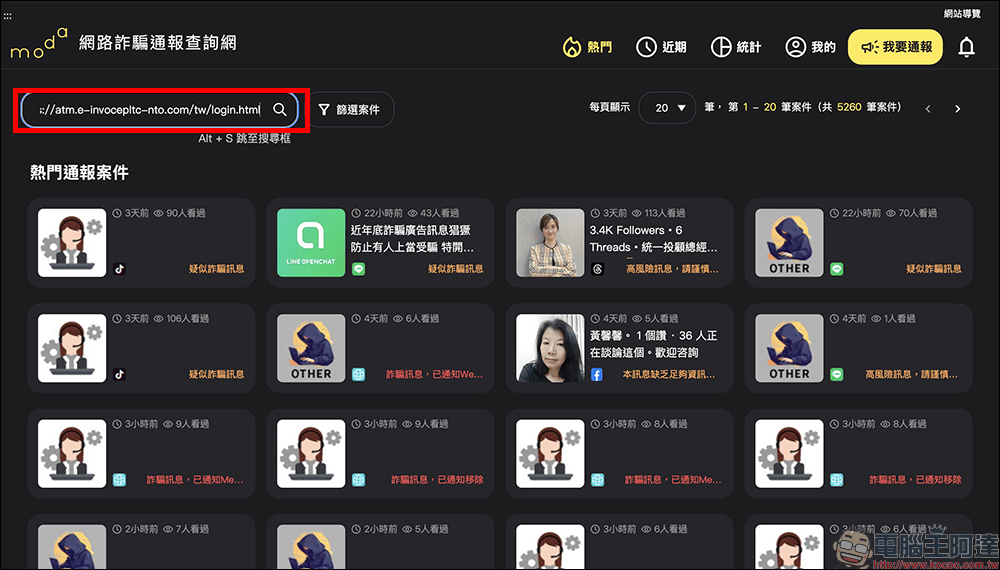Click the 5260 total cases count

tap(849, 107)
